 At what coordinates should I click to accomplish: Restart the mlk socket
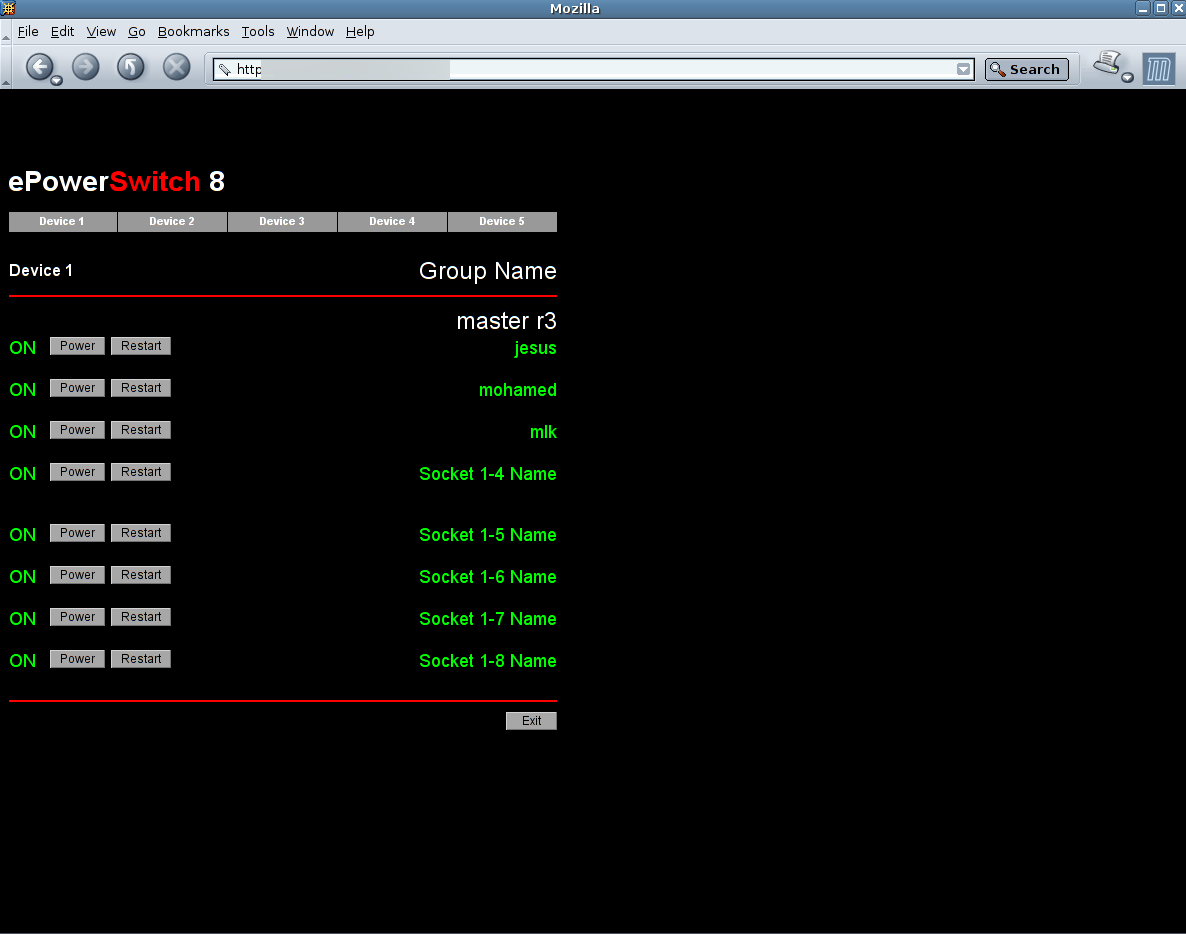pyautogui.click(x=141, y=430)
